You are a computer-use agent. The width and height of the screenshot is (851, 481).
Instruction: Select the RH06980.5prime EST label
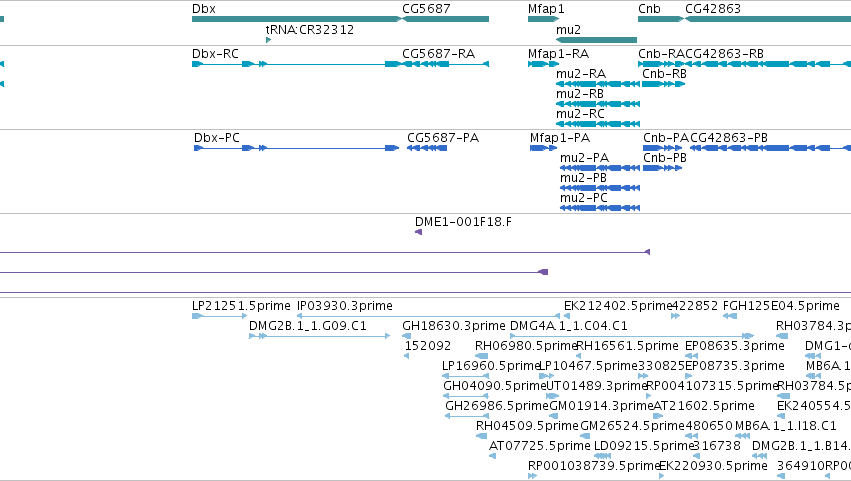pos(526,346)
